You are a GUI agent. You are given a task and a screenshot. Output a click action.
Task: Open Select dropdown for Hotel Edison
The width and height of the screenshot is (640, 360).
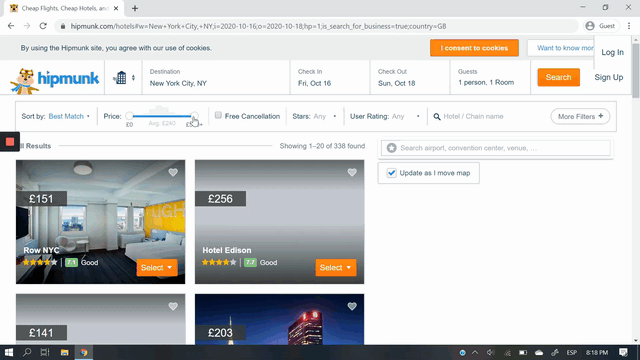336,268
